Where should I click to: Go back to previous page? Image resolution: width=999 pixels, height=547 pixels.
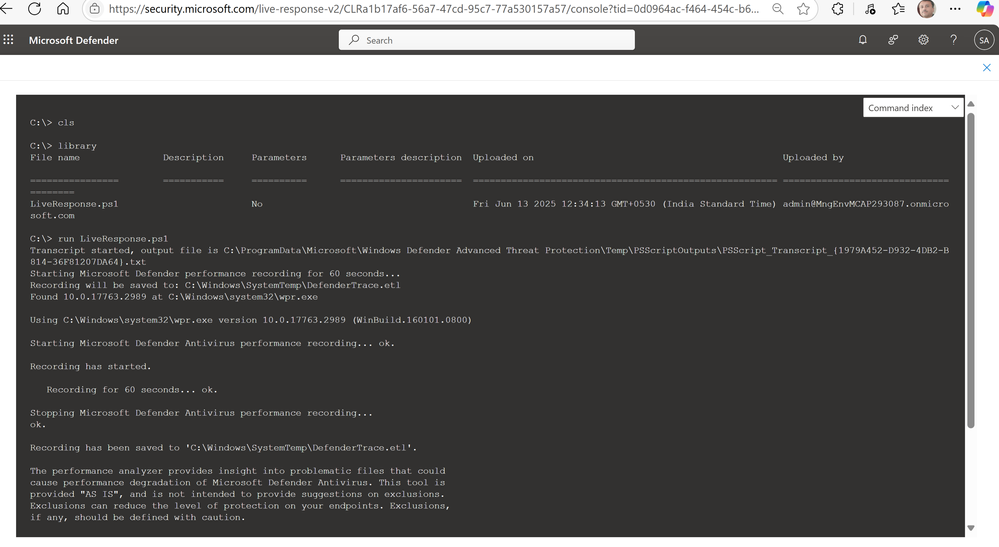tap(6, 9)
